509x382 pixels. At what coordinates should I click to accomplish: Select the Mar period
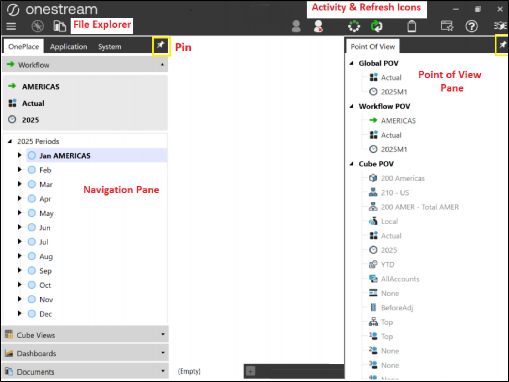[x=46, y=184]
